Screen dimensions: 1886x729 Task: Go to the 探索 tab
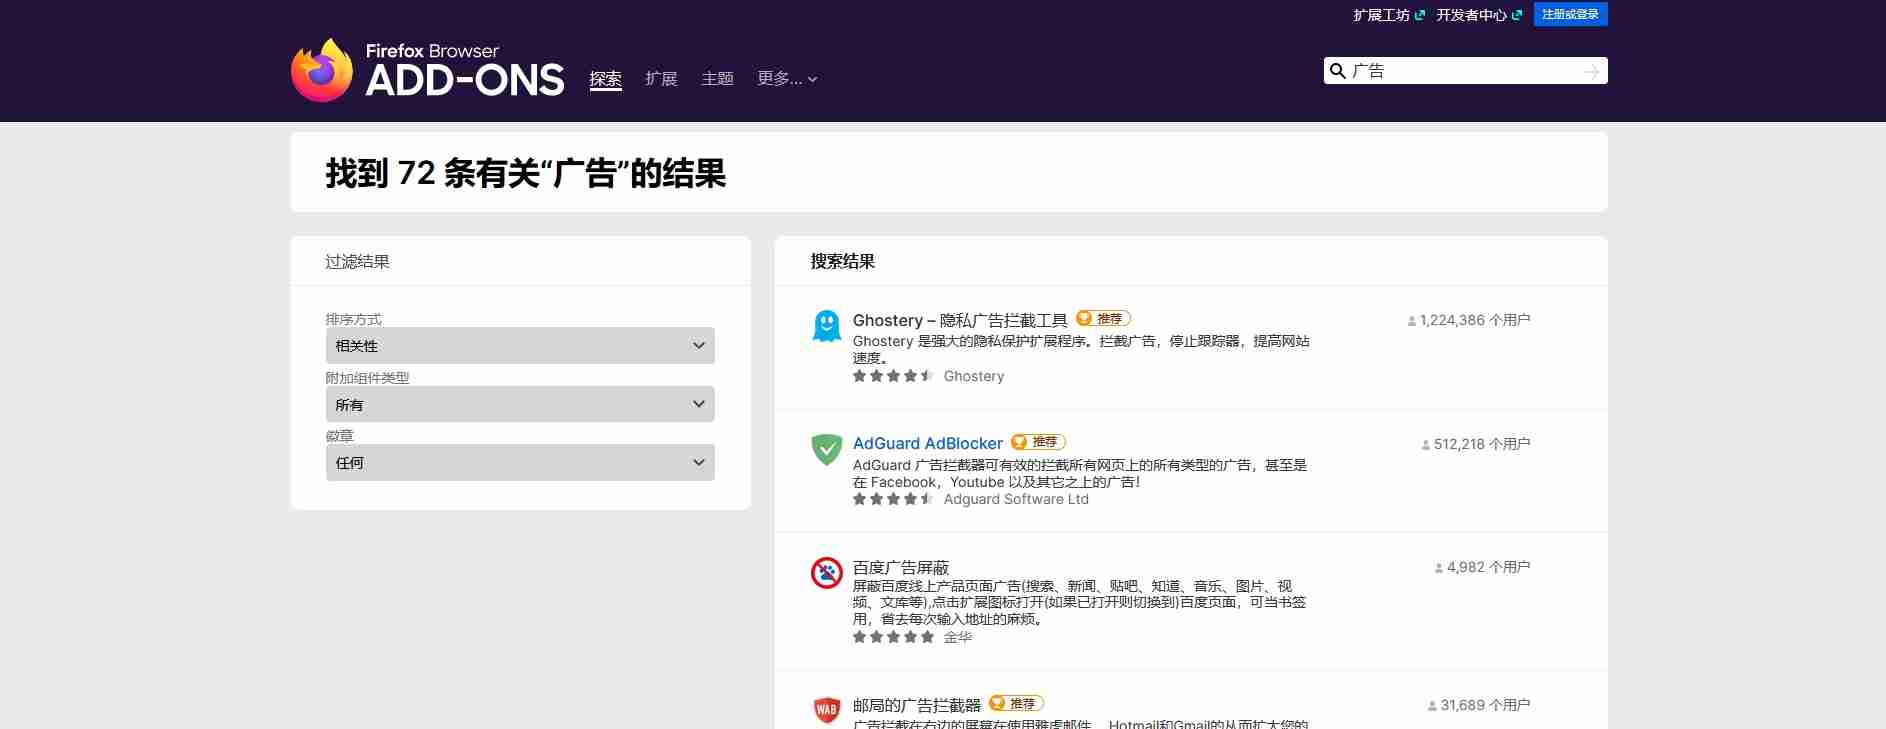(x=606, y=79)
